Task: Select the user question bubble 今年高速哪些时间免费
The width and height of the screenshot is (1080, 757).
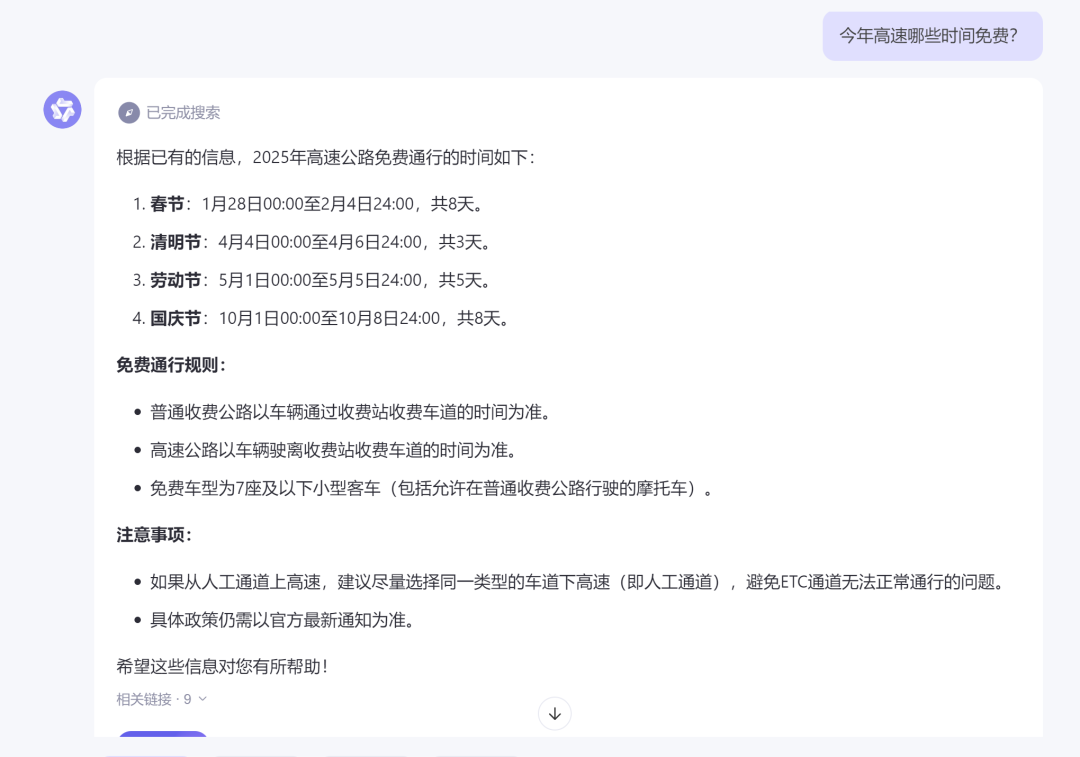Action: pyautogui.click(x=932, y=35)
